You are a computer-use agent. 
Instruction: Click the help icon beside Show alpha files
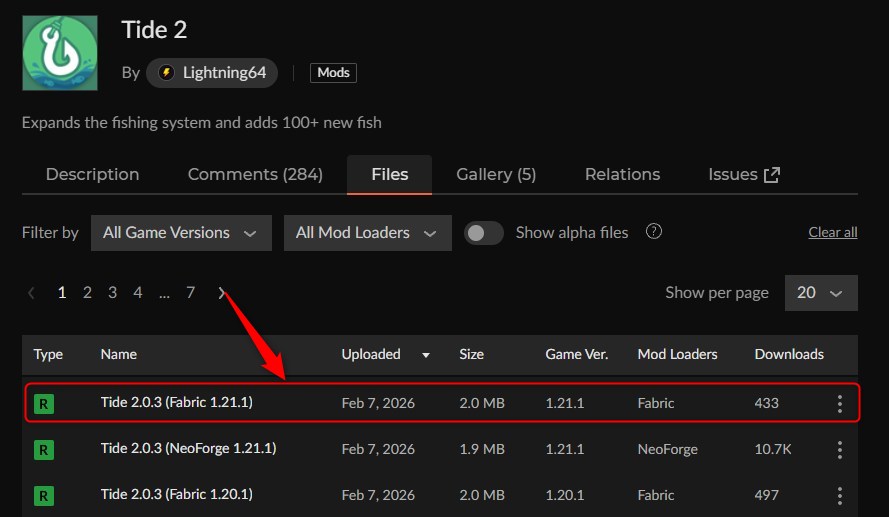654,232
